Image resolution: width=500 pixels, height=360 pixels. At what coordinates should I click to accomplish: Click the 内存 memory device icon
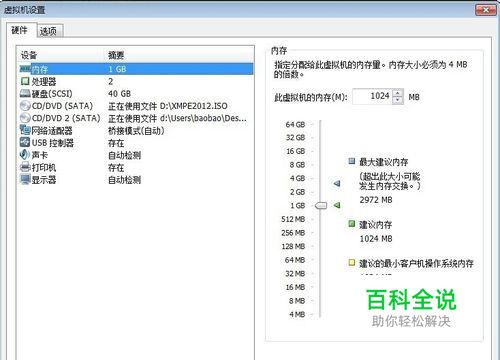click(x=25, y=69)
